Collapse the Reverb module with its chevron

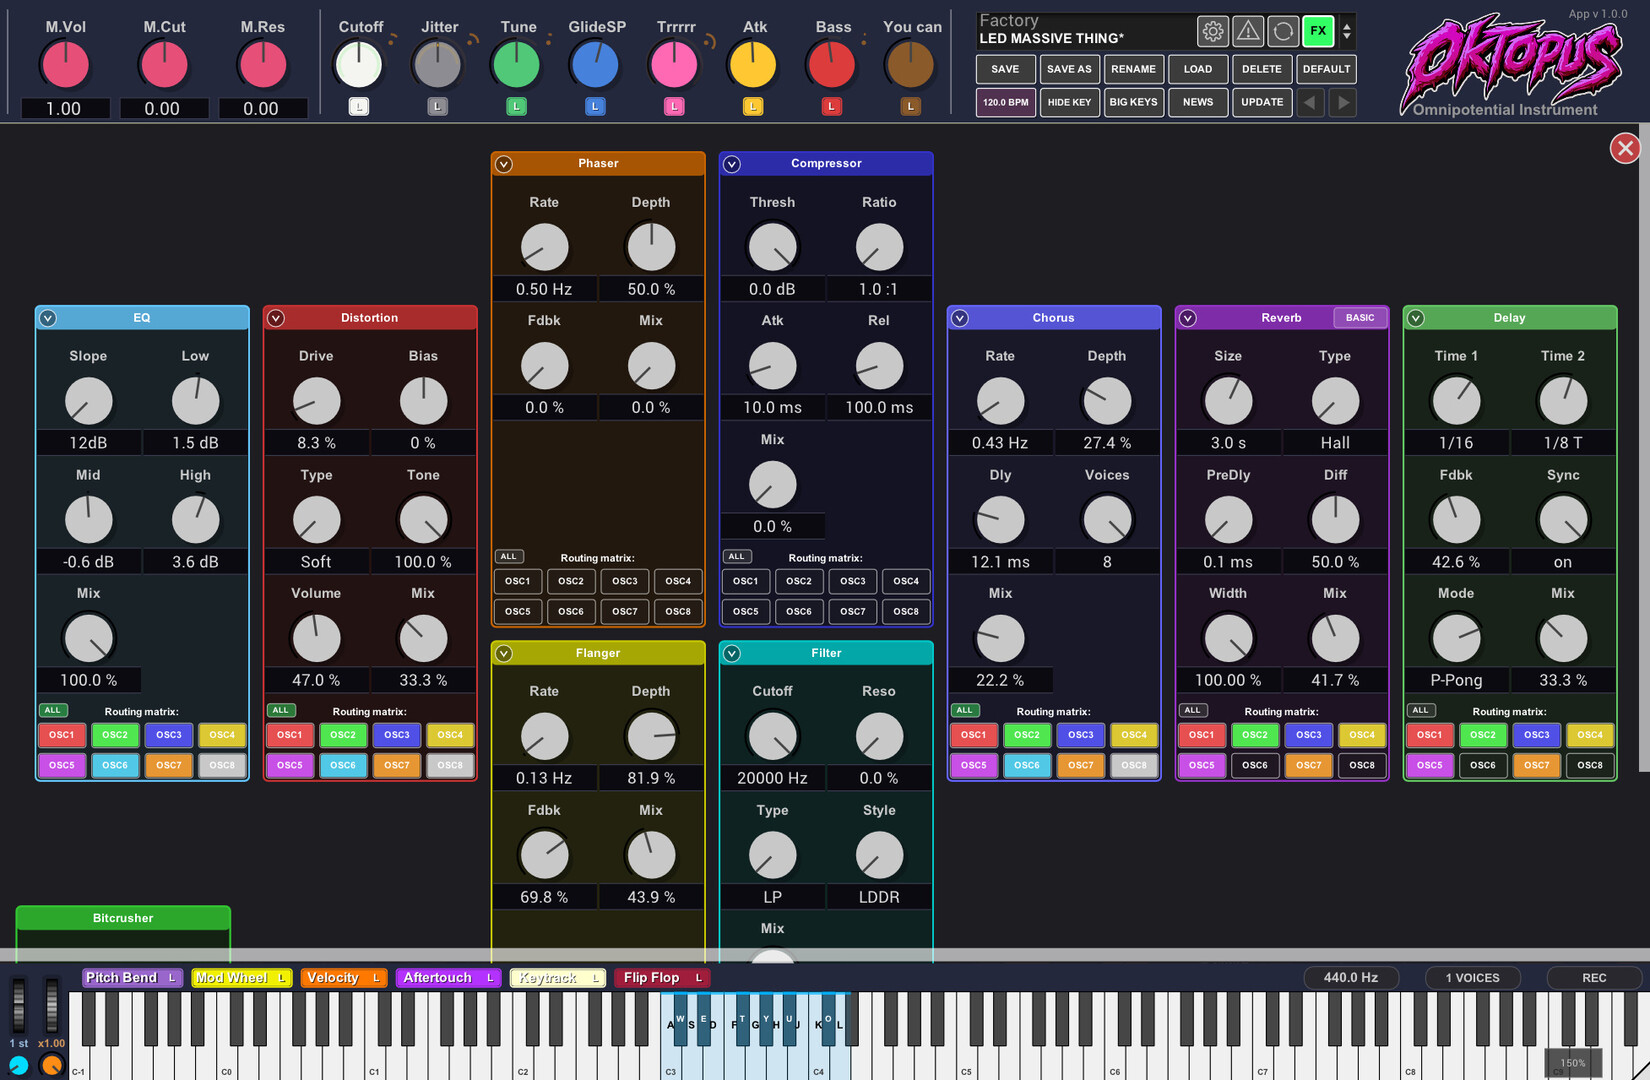pos(1188,318)
